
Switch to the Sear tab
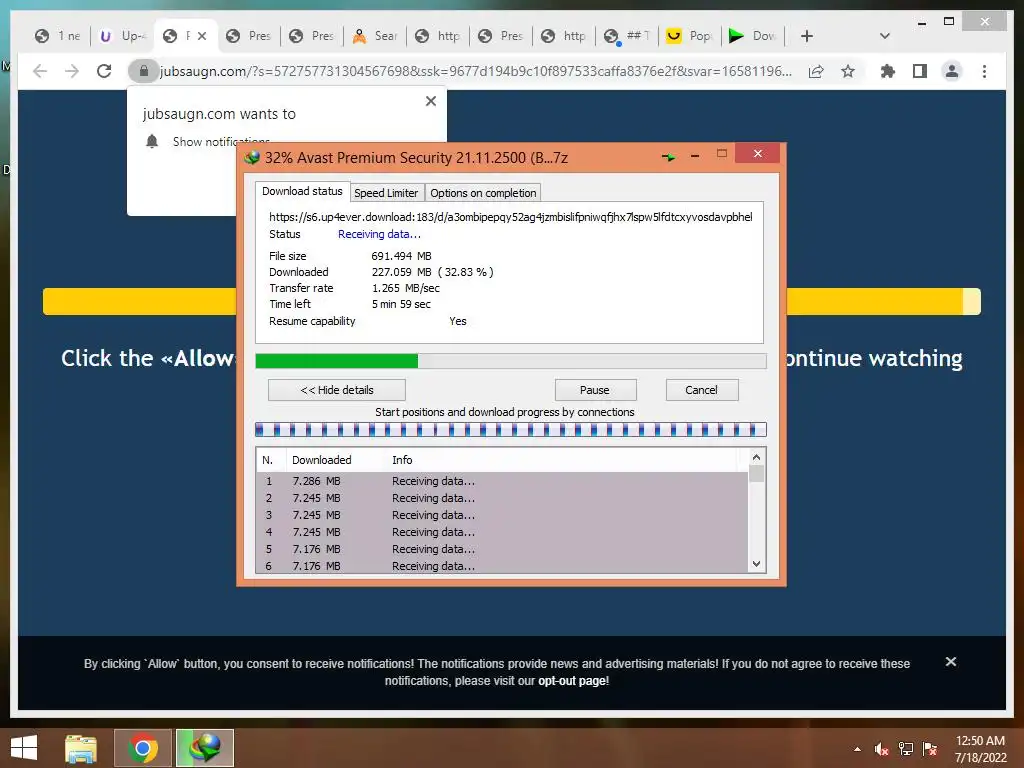point(375,36)
